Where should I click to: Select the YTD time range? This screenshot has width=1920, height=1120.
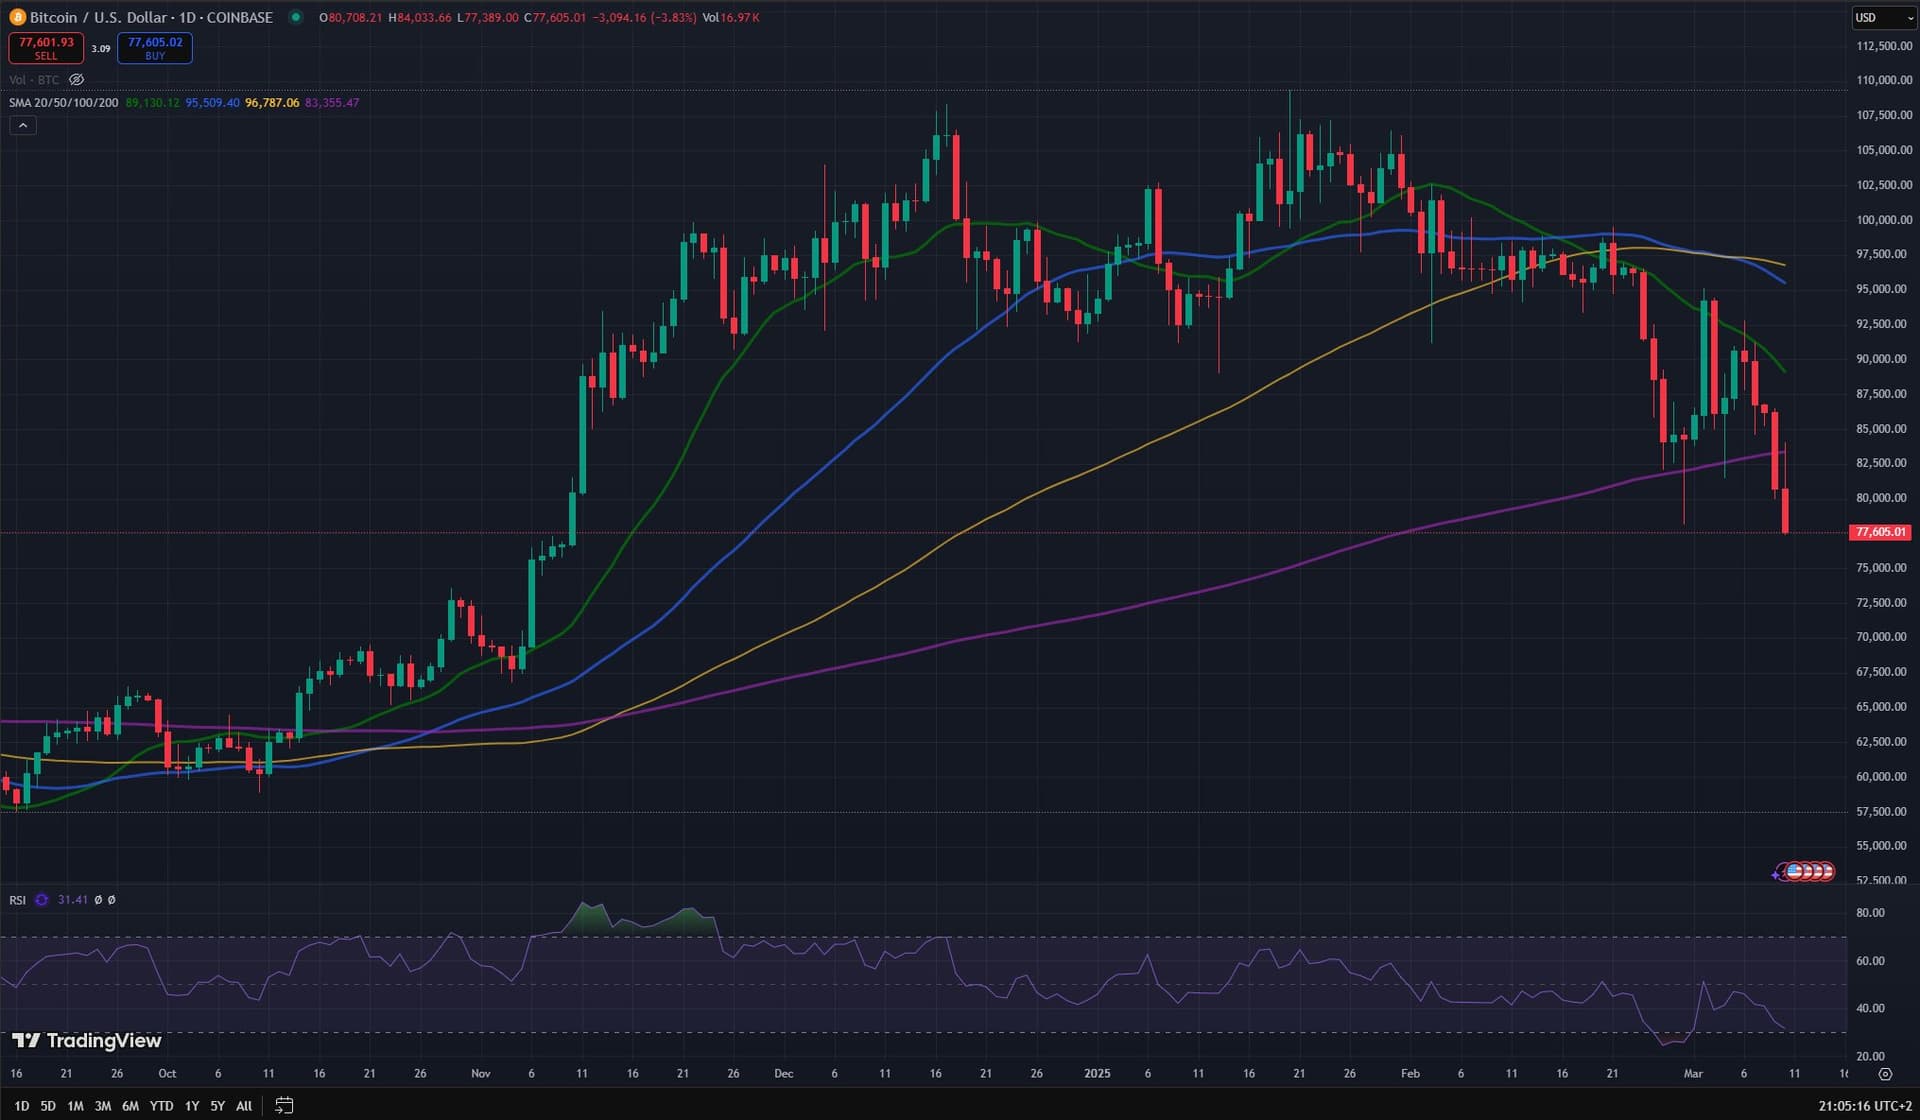(161, 1106)
